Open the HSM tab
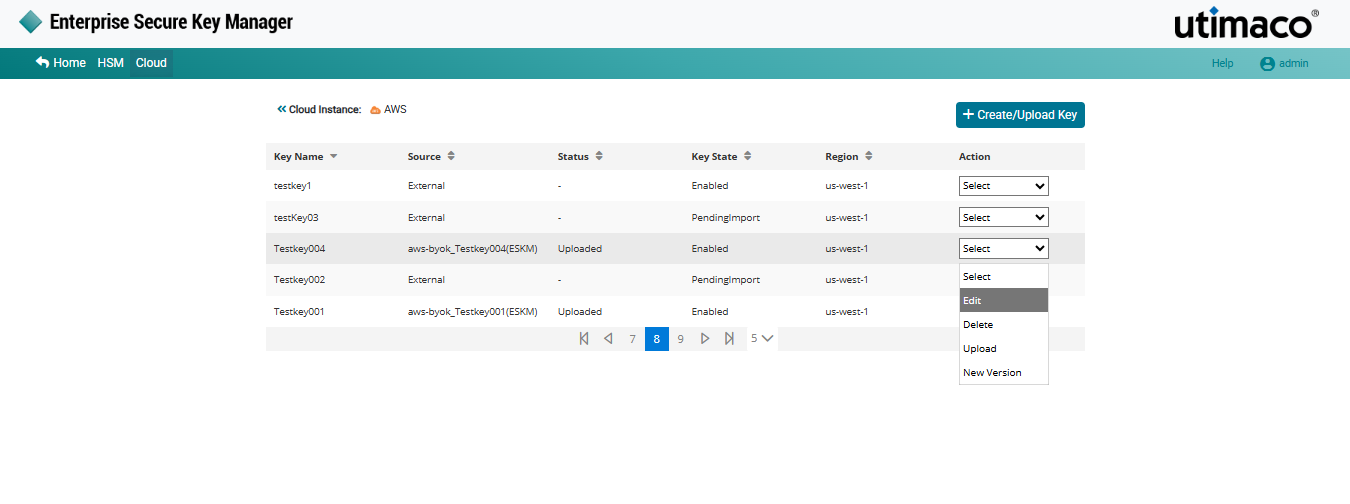This screenshot has width=1350, height=504. 111,63
